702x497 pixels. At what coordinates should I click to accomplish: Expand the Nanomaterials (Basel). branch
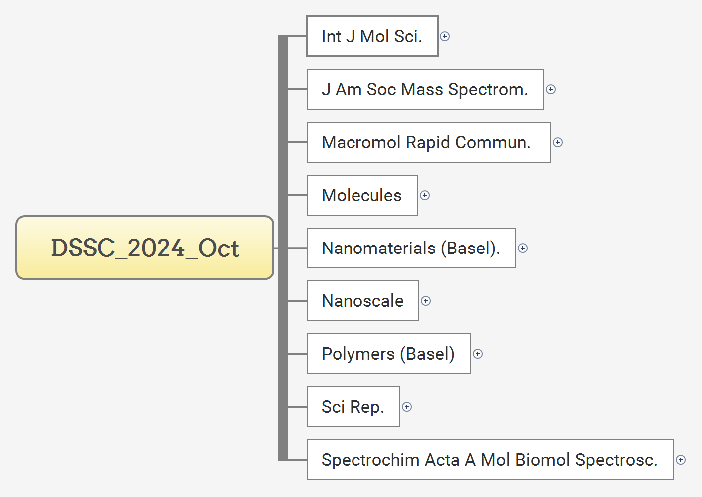(523, 248)
